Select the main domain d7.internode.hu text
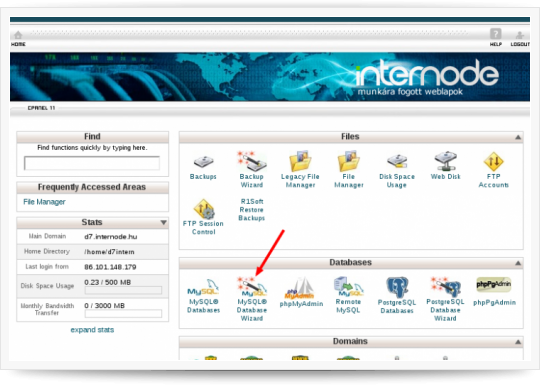This screenshot has width=540, height=385. click(111, 237)
